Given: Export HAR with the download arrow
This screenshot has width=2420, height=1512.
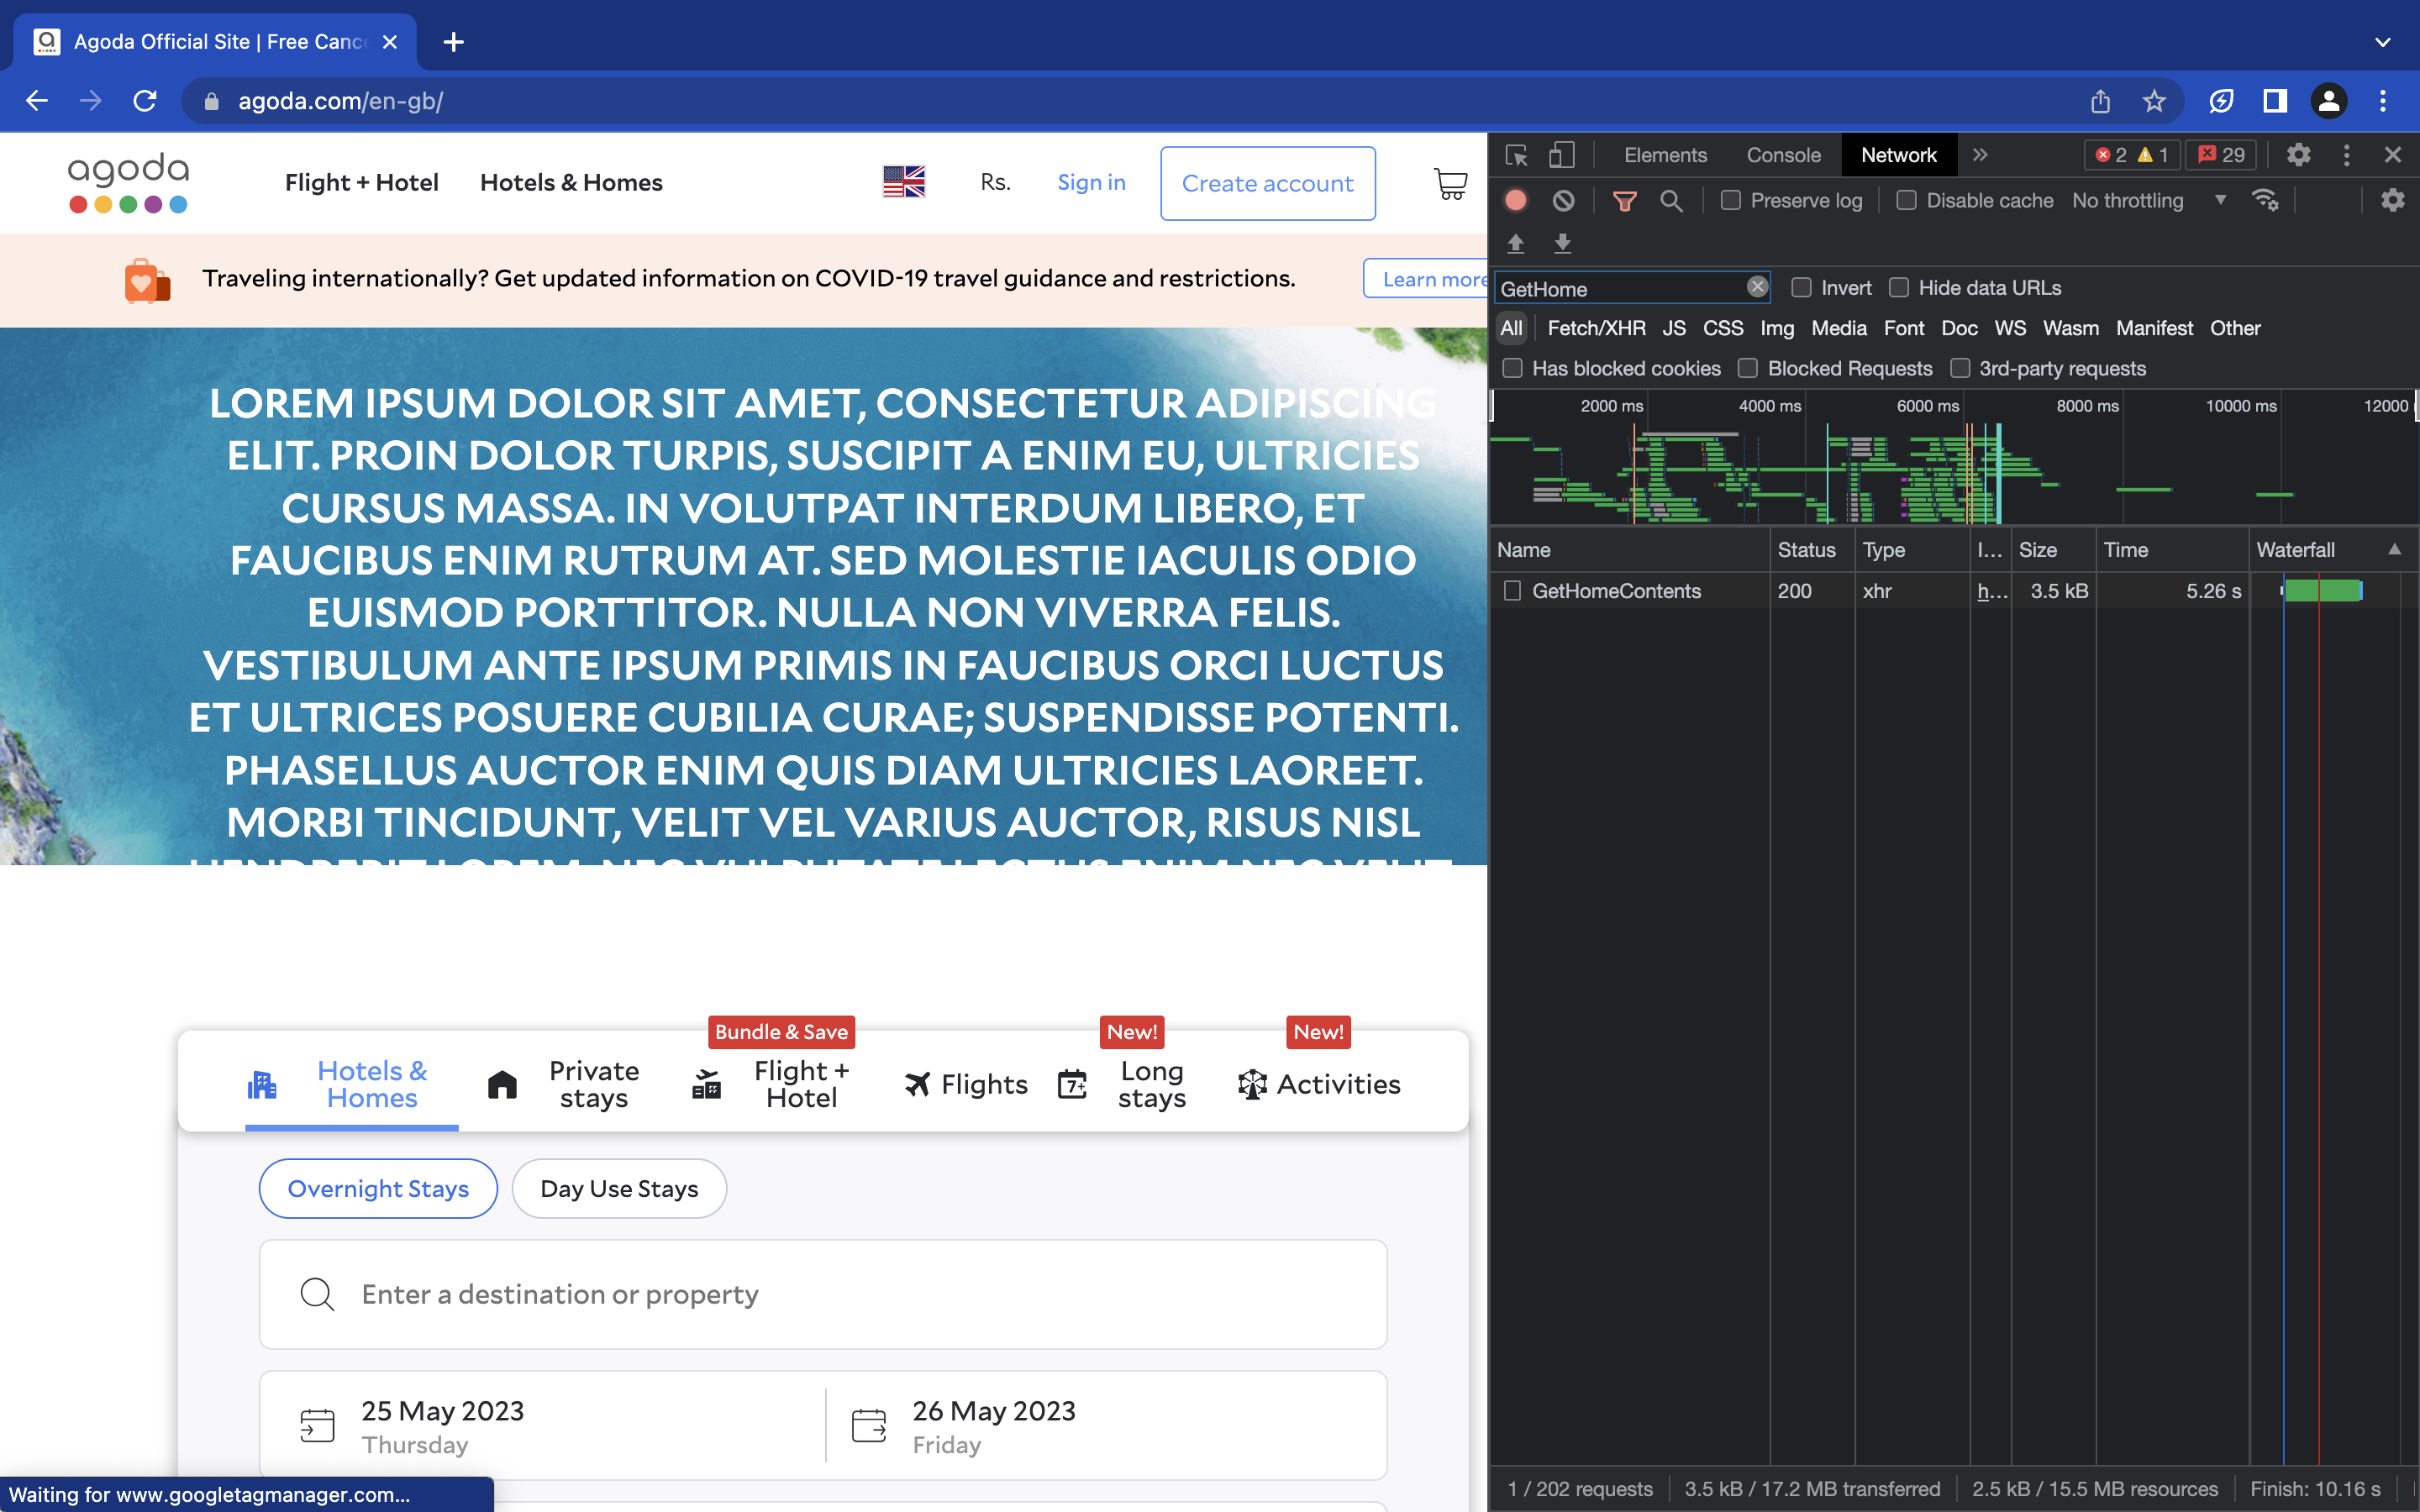Looking at the screenshot, I should [1563, 243].
